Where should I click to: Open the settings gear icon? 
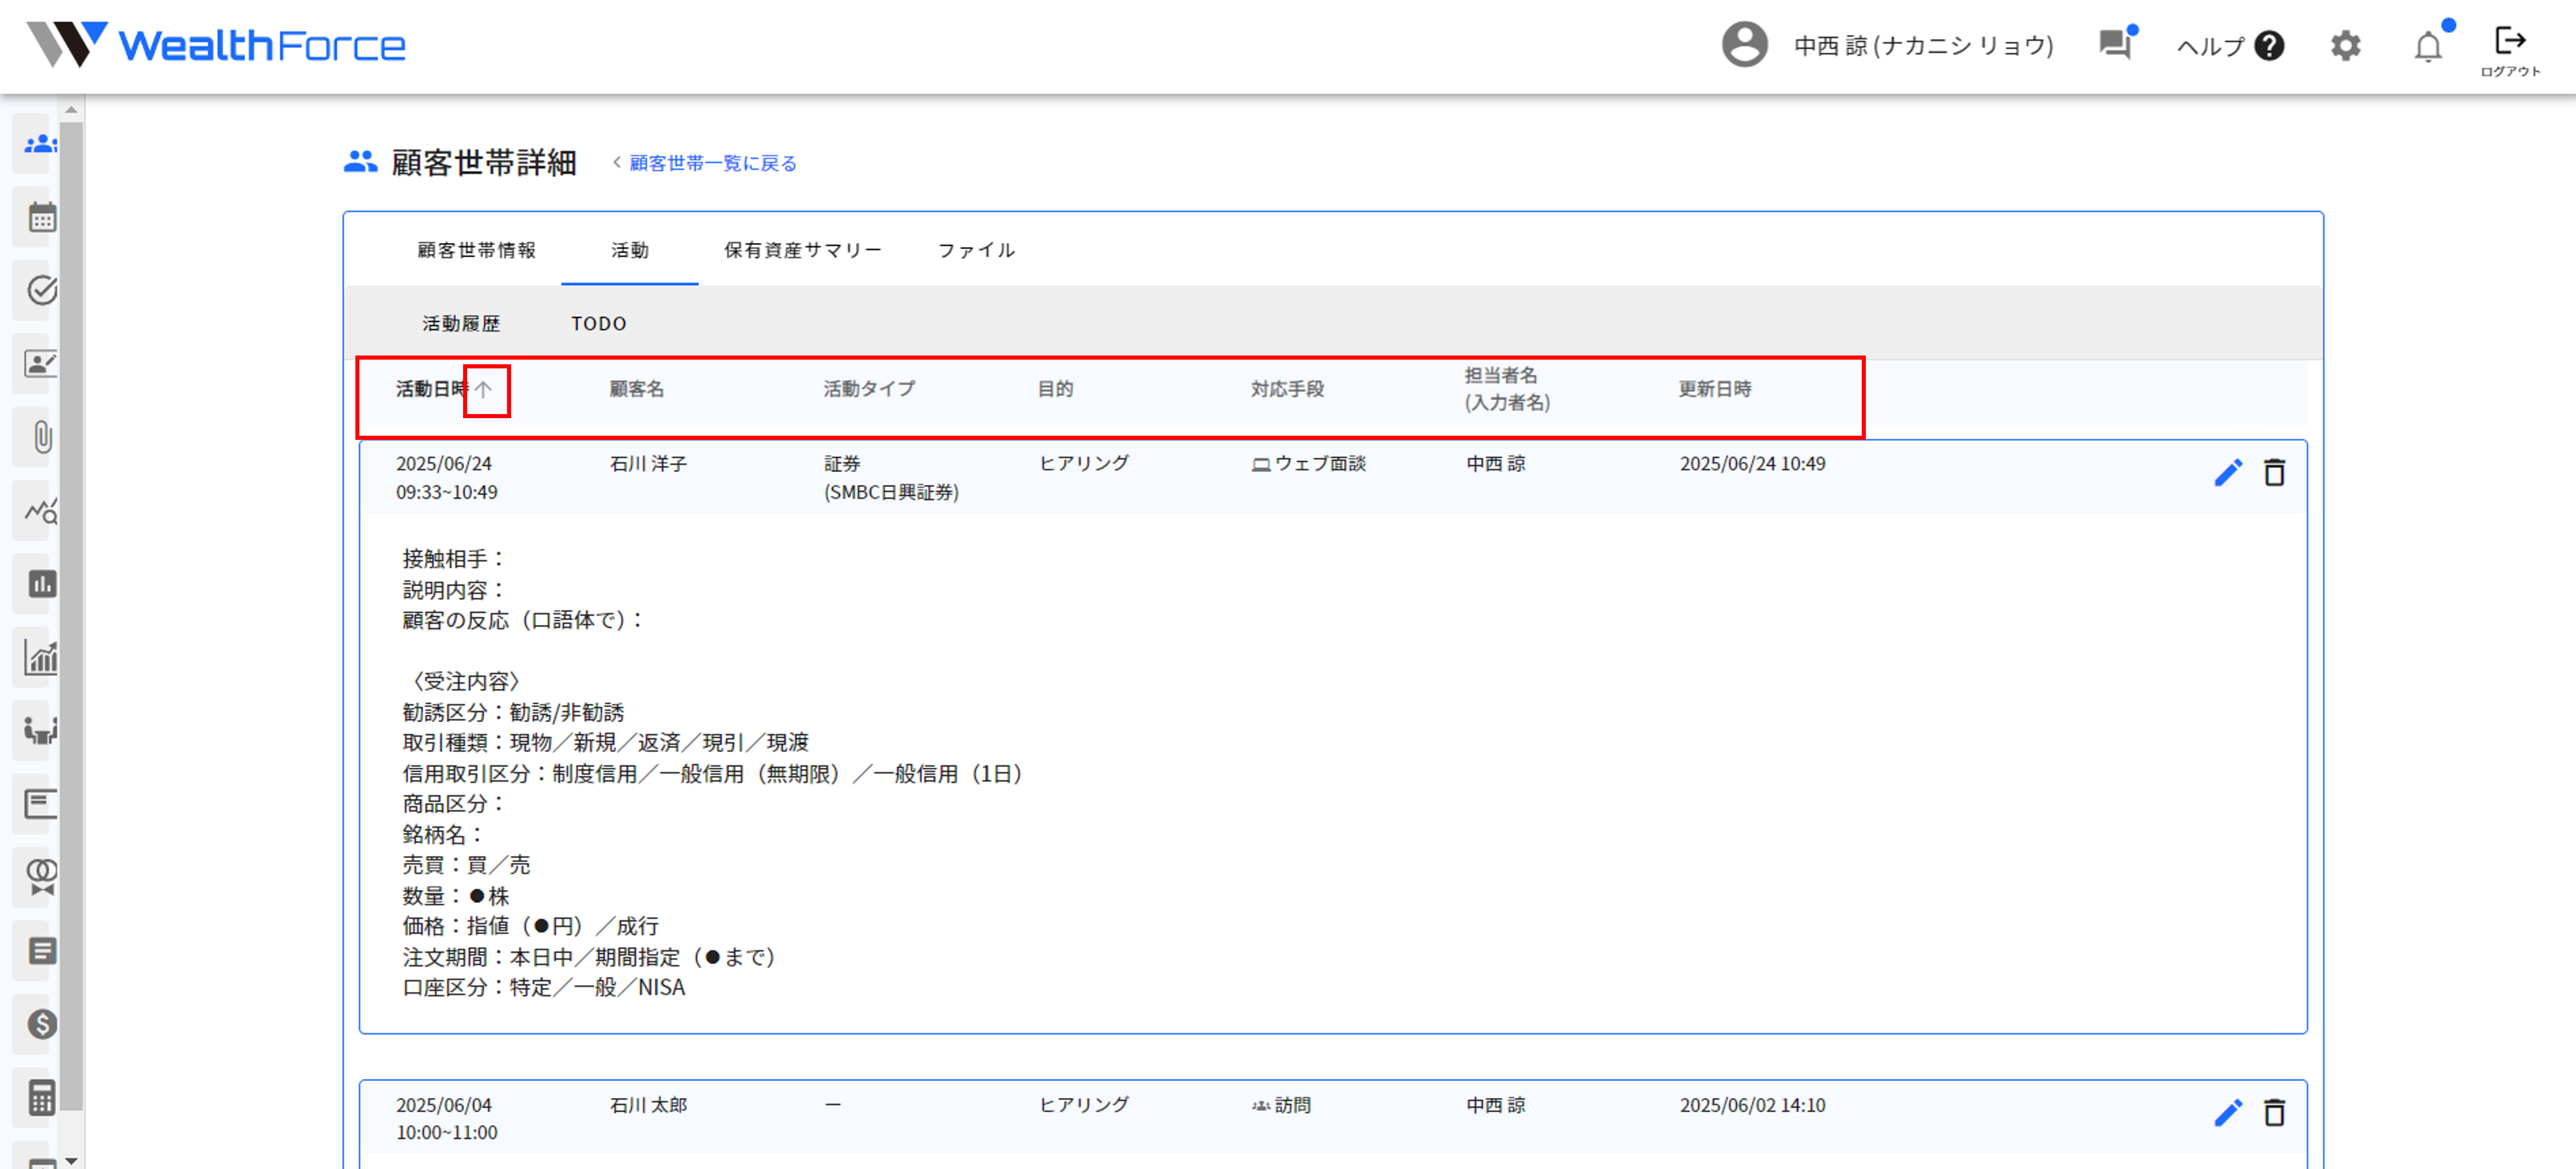(x=2346, y=46)
